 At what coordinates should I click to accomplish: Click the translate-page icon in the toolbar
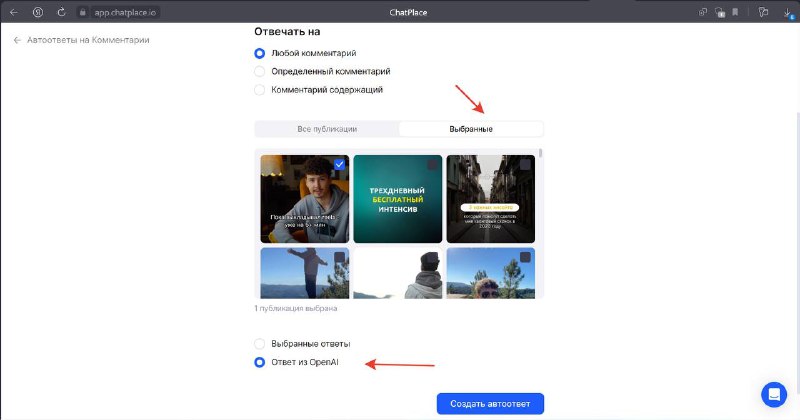point(703,12)
